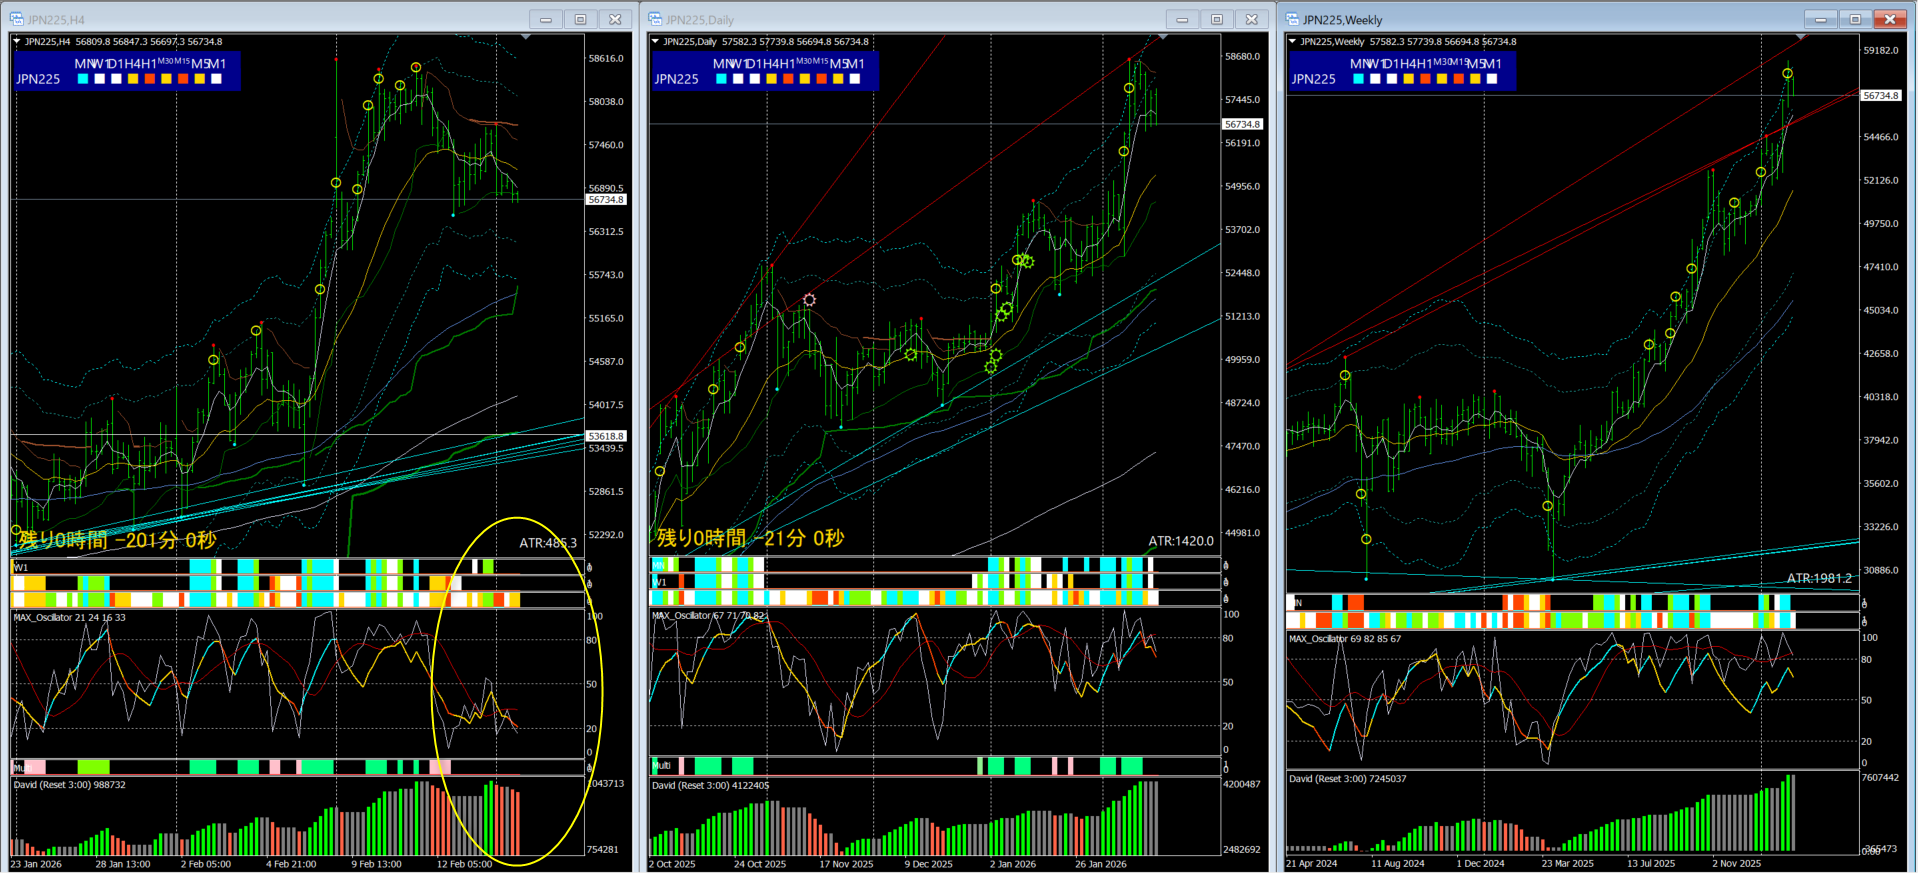This screenshot has height=873, width=1918.
Task: Click the MAX_Oscillator 21 24 16 33 label
Action: click(x=70, y=618)
